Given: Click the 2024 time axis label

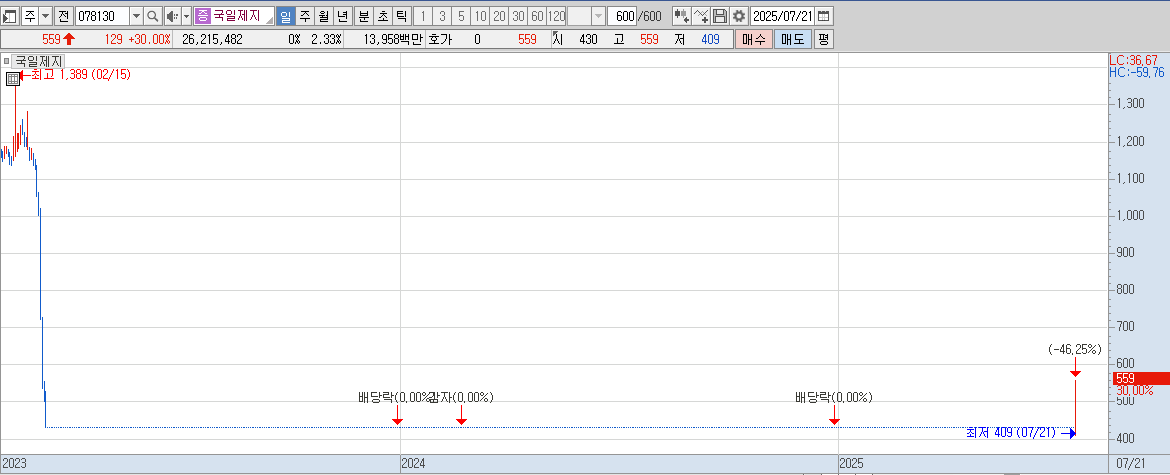Looking at the screenshot, I should coord(413,464).
